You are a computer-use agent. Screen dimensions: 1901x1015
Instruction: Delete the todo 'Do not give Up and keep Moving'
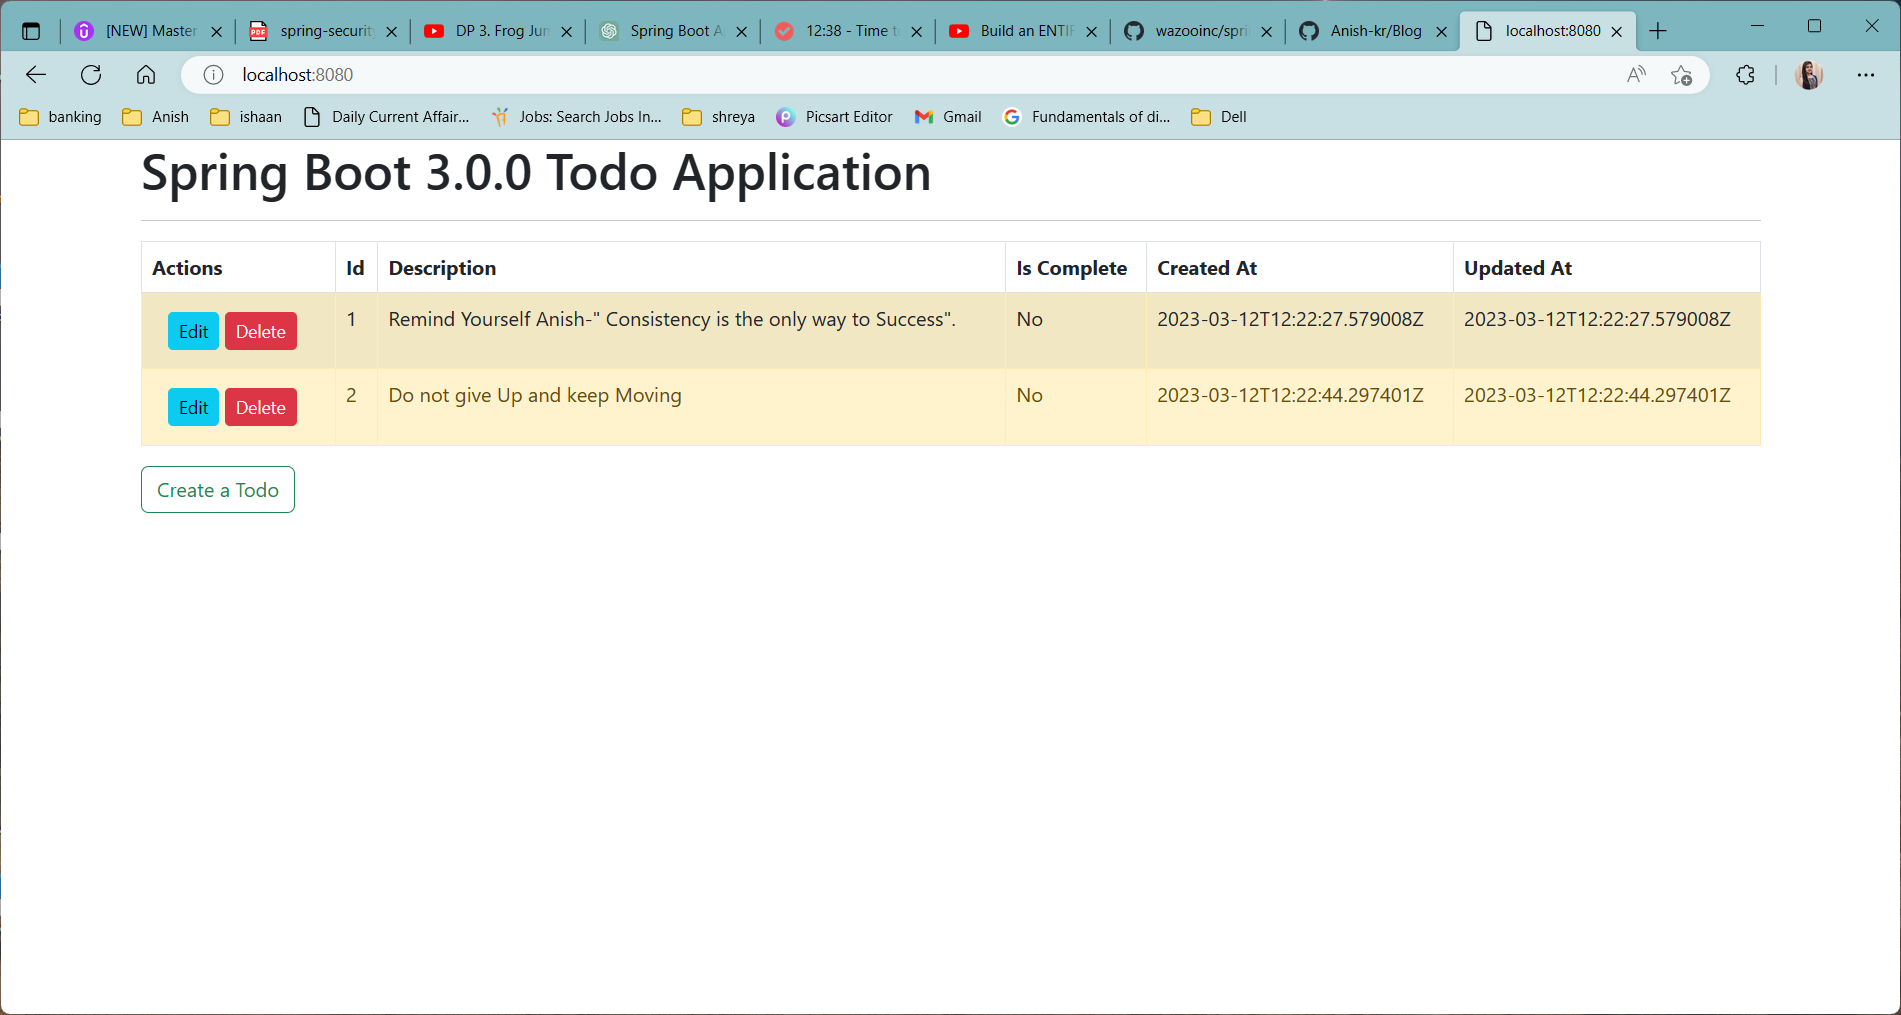(x=260, y=407)
